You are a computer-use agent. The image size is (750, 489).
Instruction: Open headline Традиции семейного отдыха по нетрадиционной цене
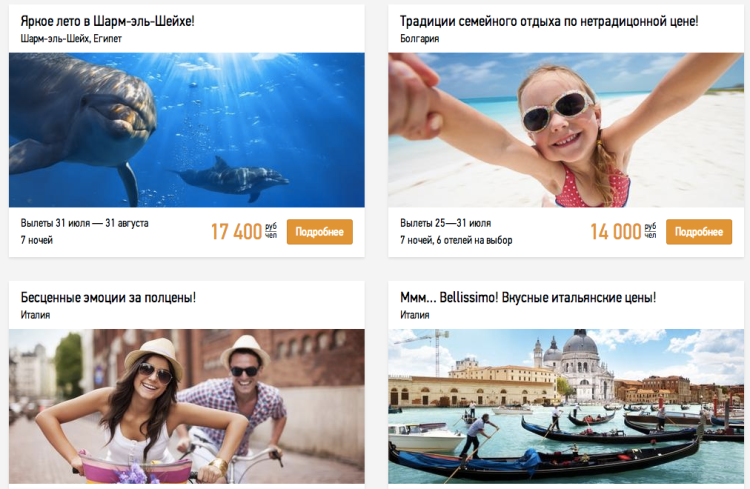point(549,21)
